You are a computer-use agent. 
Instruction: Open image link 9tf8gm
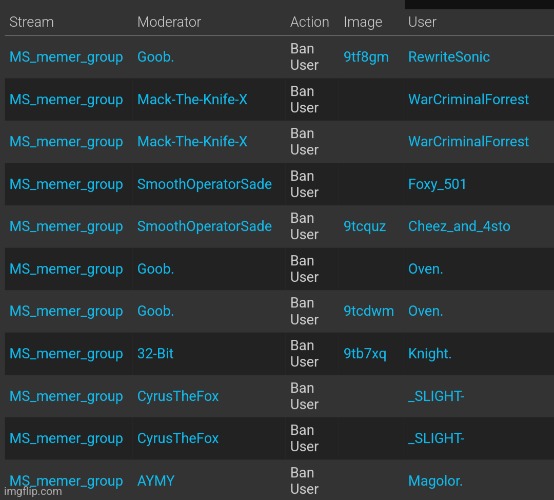point(366,57)
